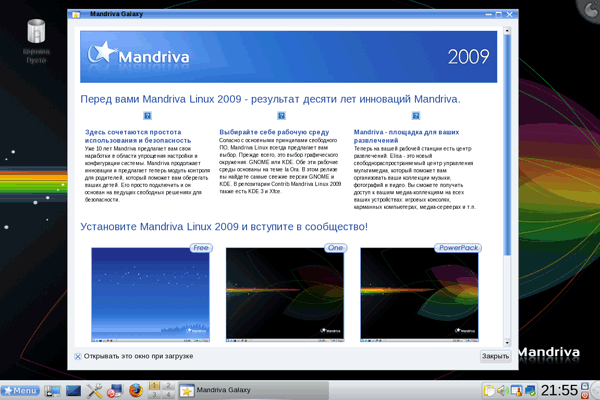Click the 'Mandriva - площадка для ваших развлечений' heading
Viewport: 600px width, 400px height.
tap(406, 136)
